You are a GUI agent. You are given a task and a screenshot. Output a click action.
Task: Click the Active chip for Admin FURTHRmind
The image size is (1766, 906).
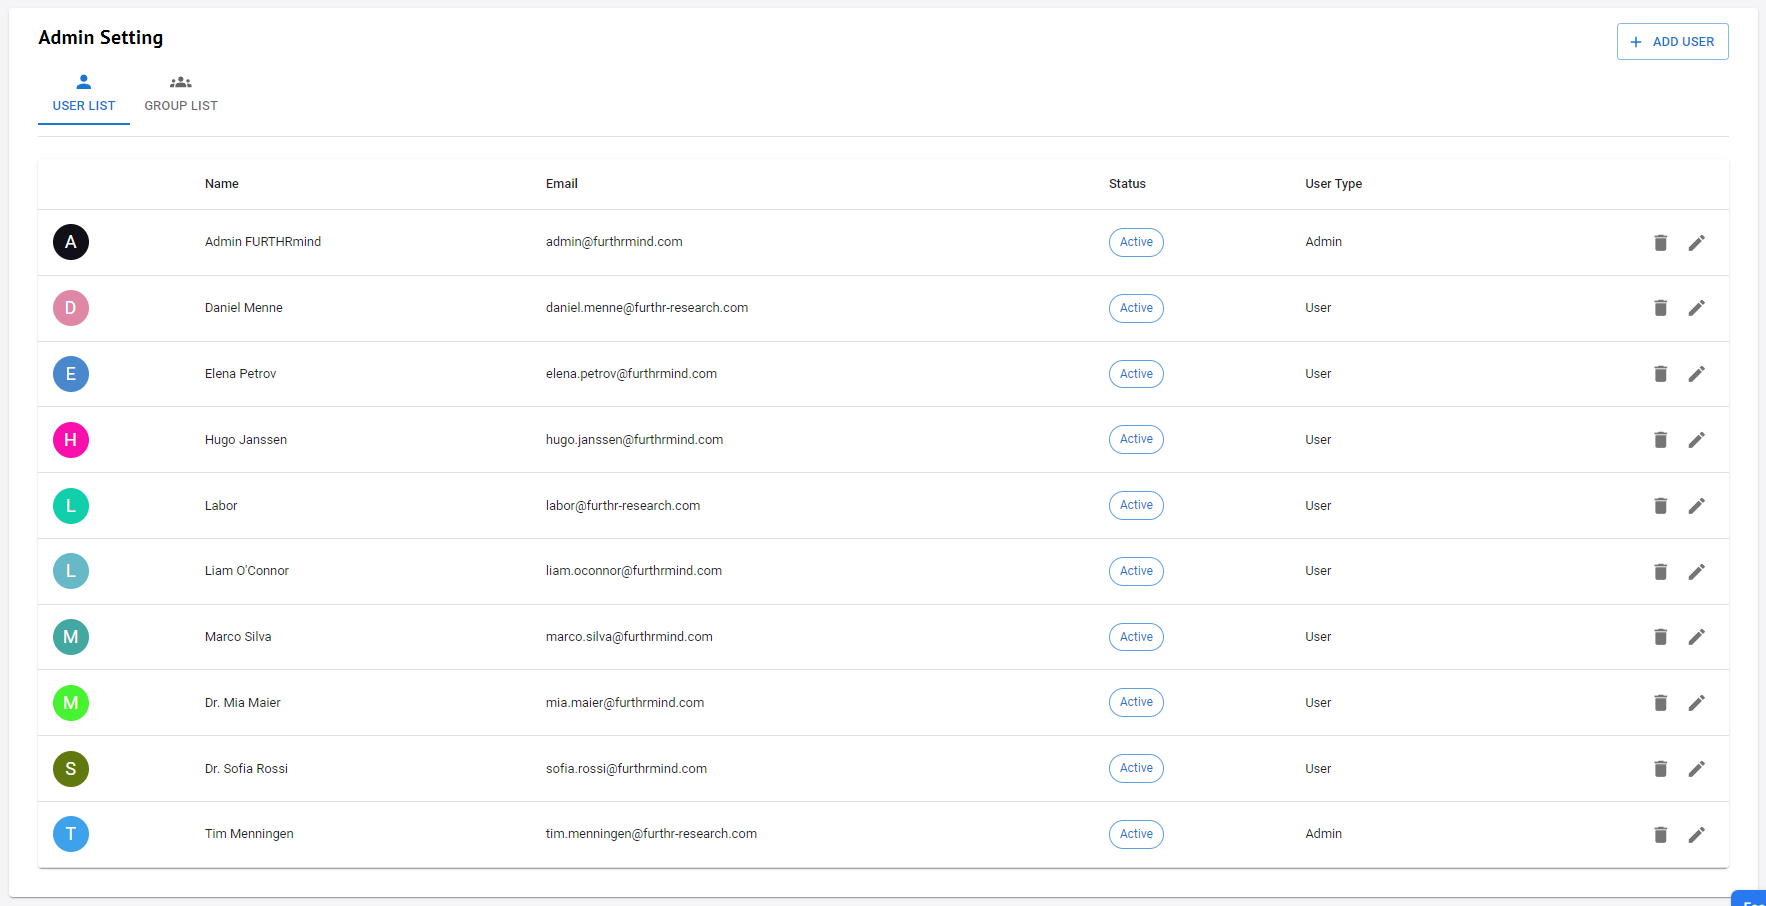click(x=1136, y=242)
